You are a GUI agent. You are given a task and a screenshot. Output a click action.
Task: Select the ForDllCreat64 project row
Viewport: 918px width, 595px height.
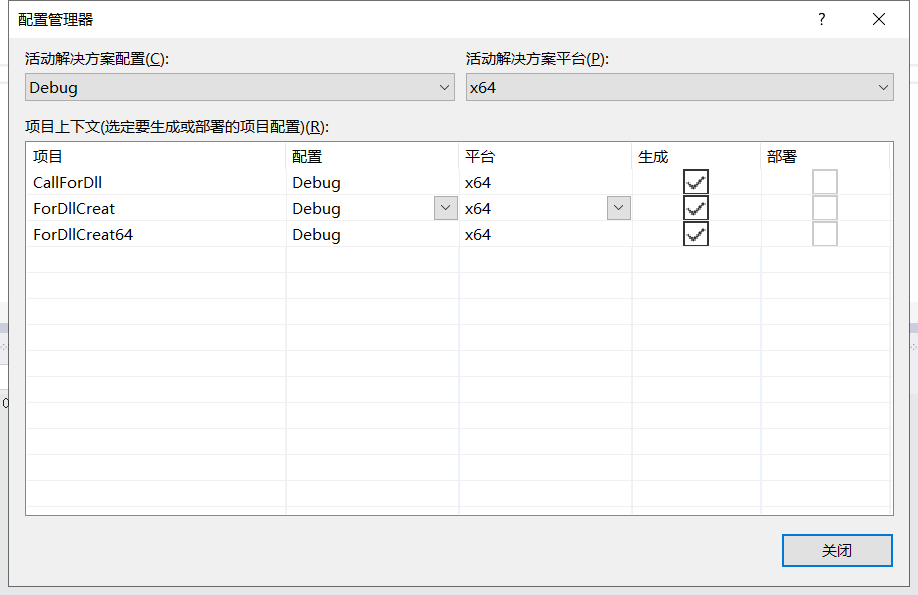(x=83, y=235)
